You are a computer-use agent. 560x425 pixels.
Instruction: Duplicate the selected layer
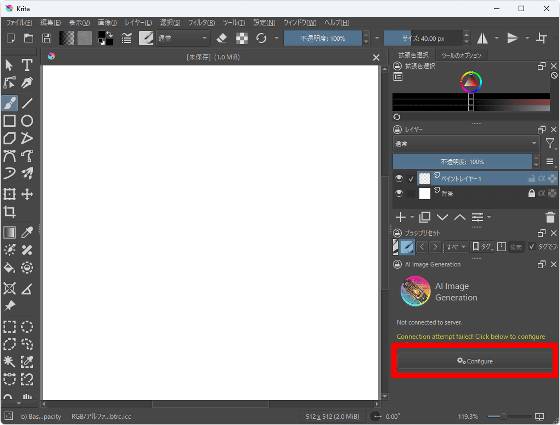click(424, 217)
